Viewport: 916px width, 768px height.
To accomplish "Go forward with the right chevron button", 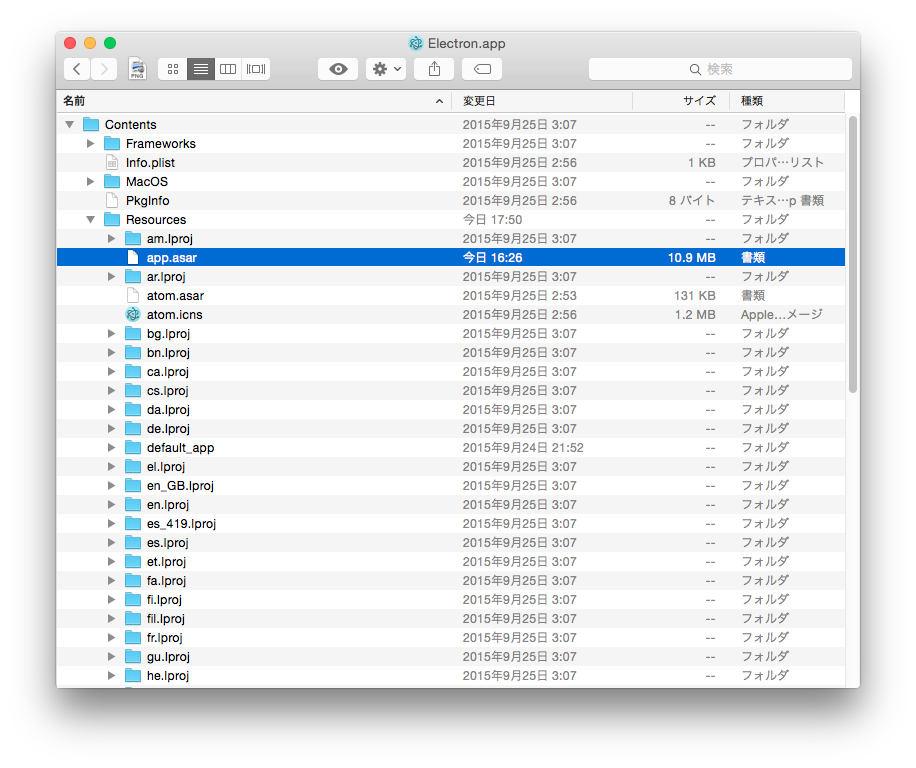I will click(x=104, y=69).
